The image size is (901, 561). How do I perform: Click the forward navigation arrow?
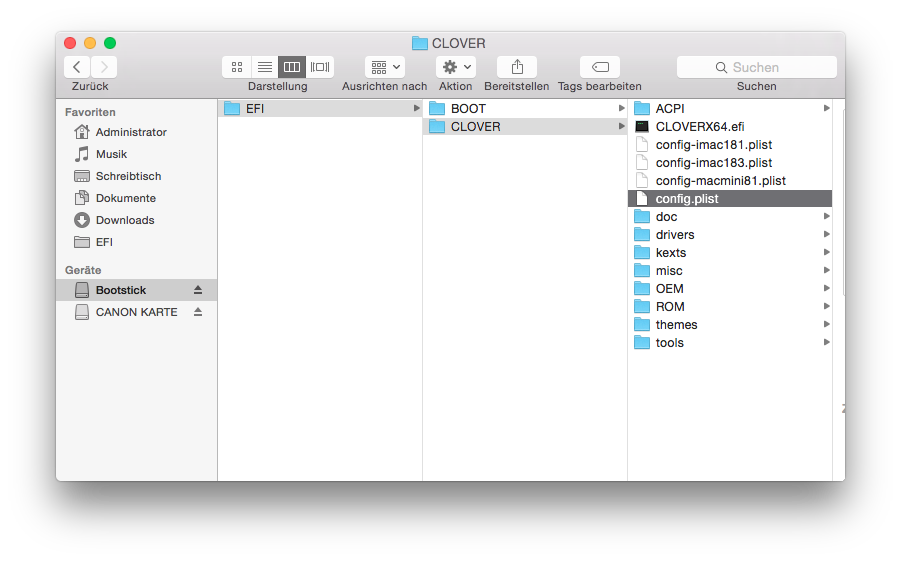[x=104, y=67]
